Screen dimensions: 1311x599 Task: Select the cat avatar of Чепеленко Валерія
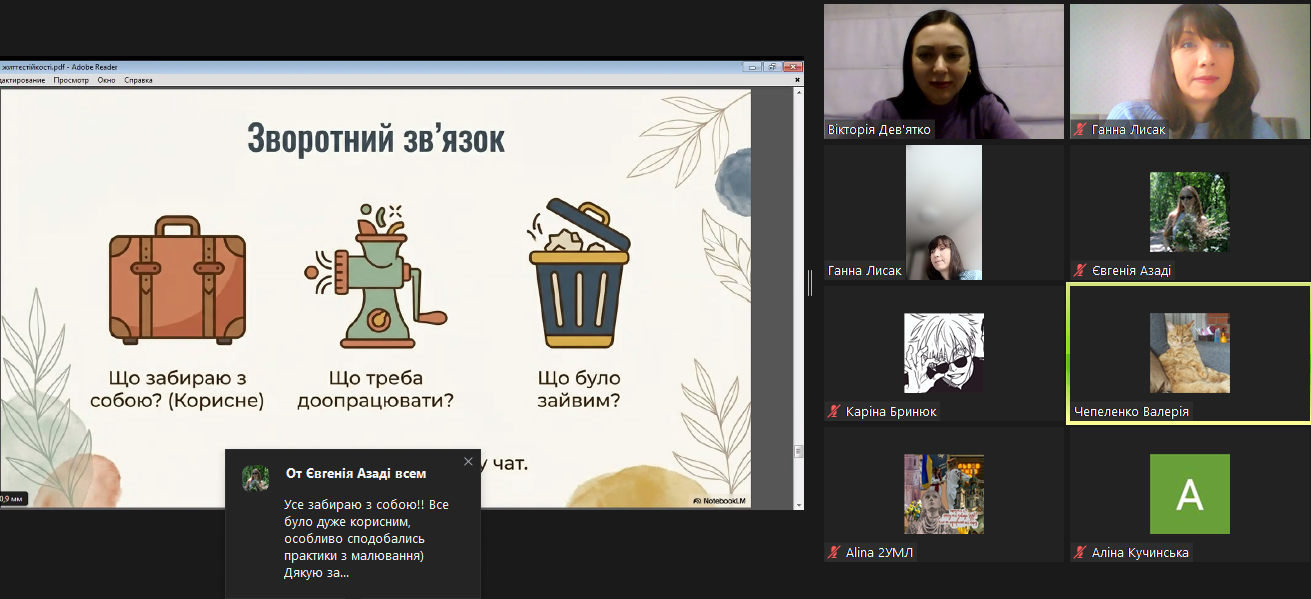click(1189, 352)
